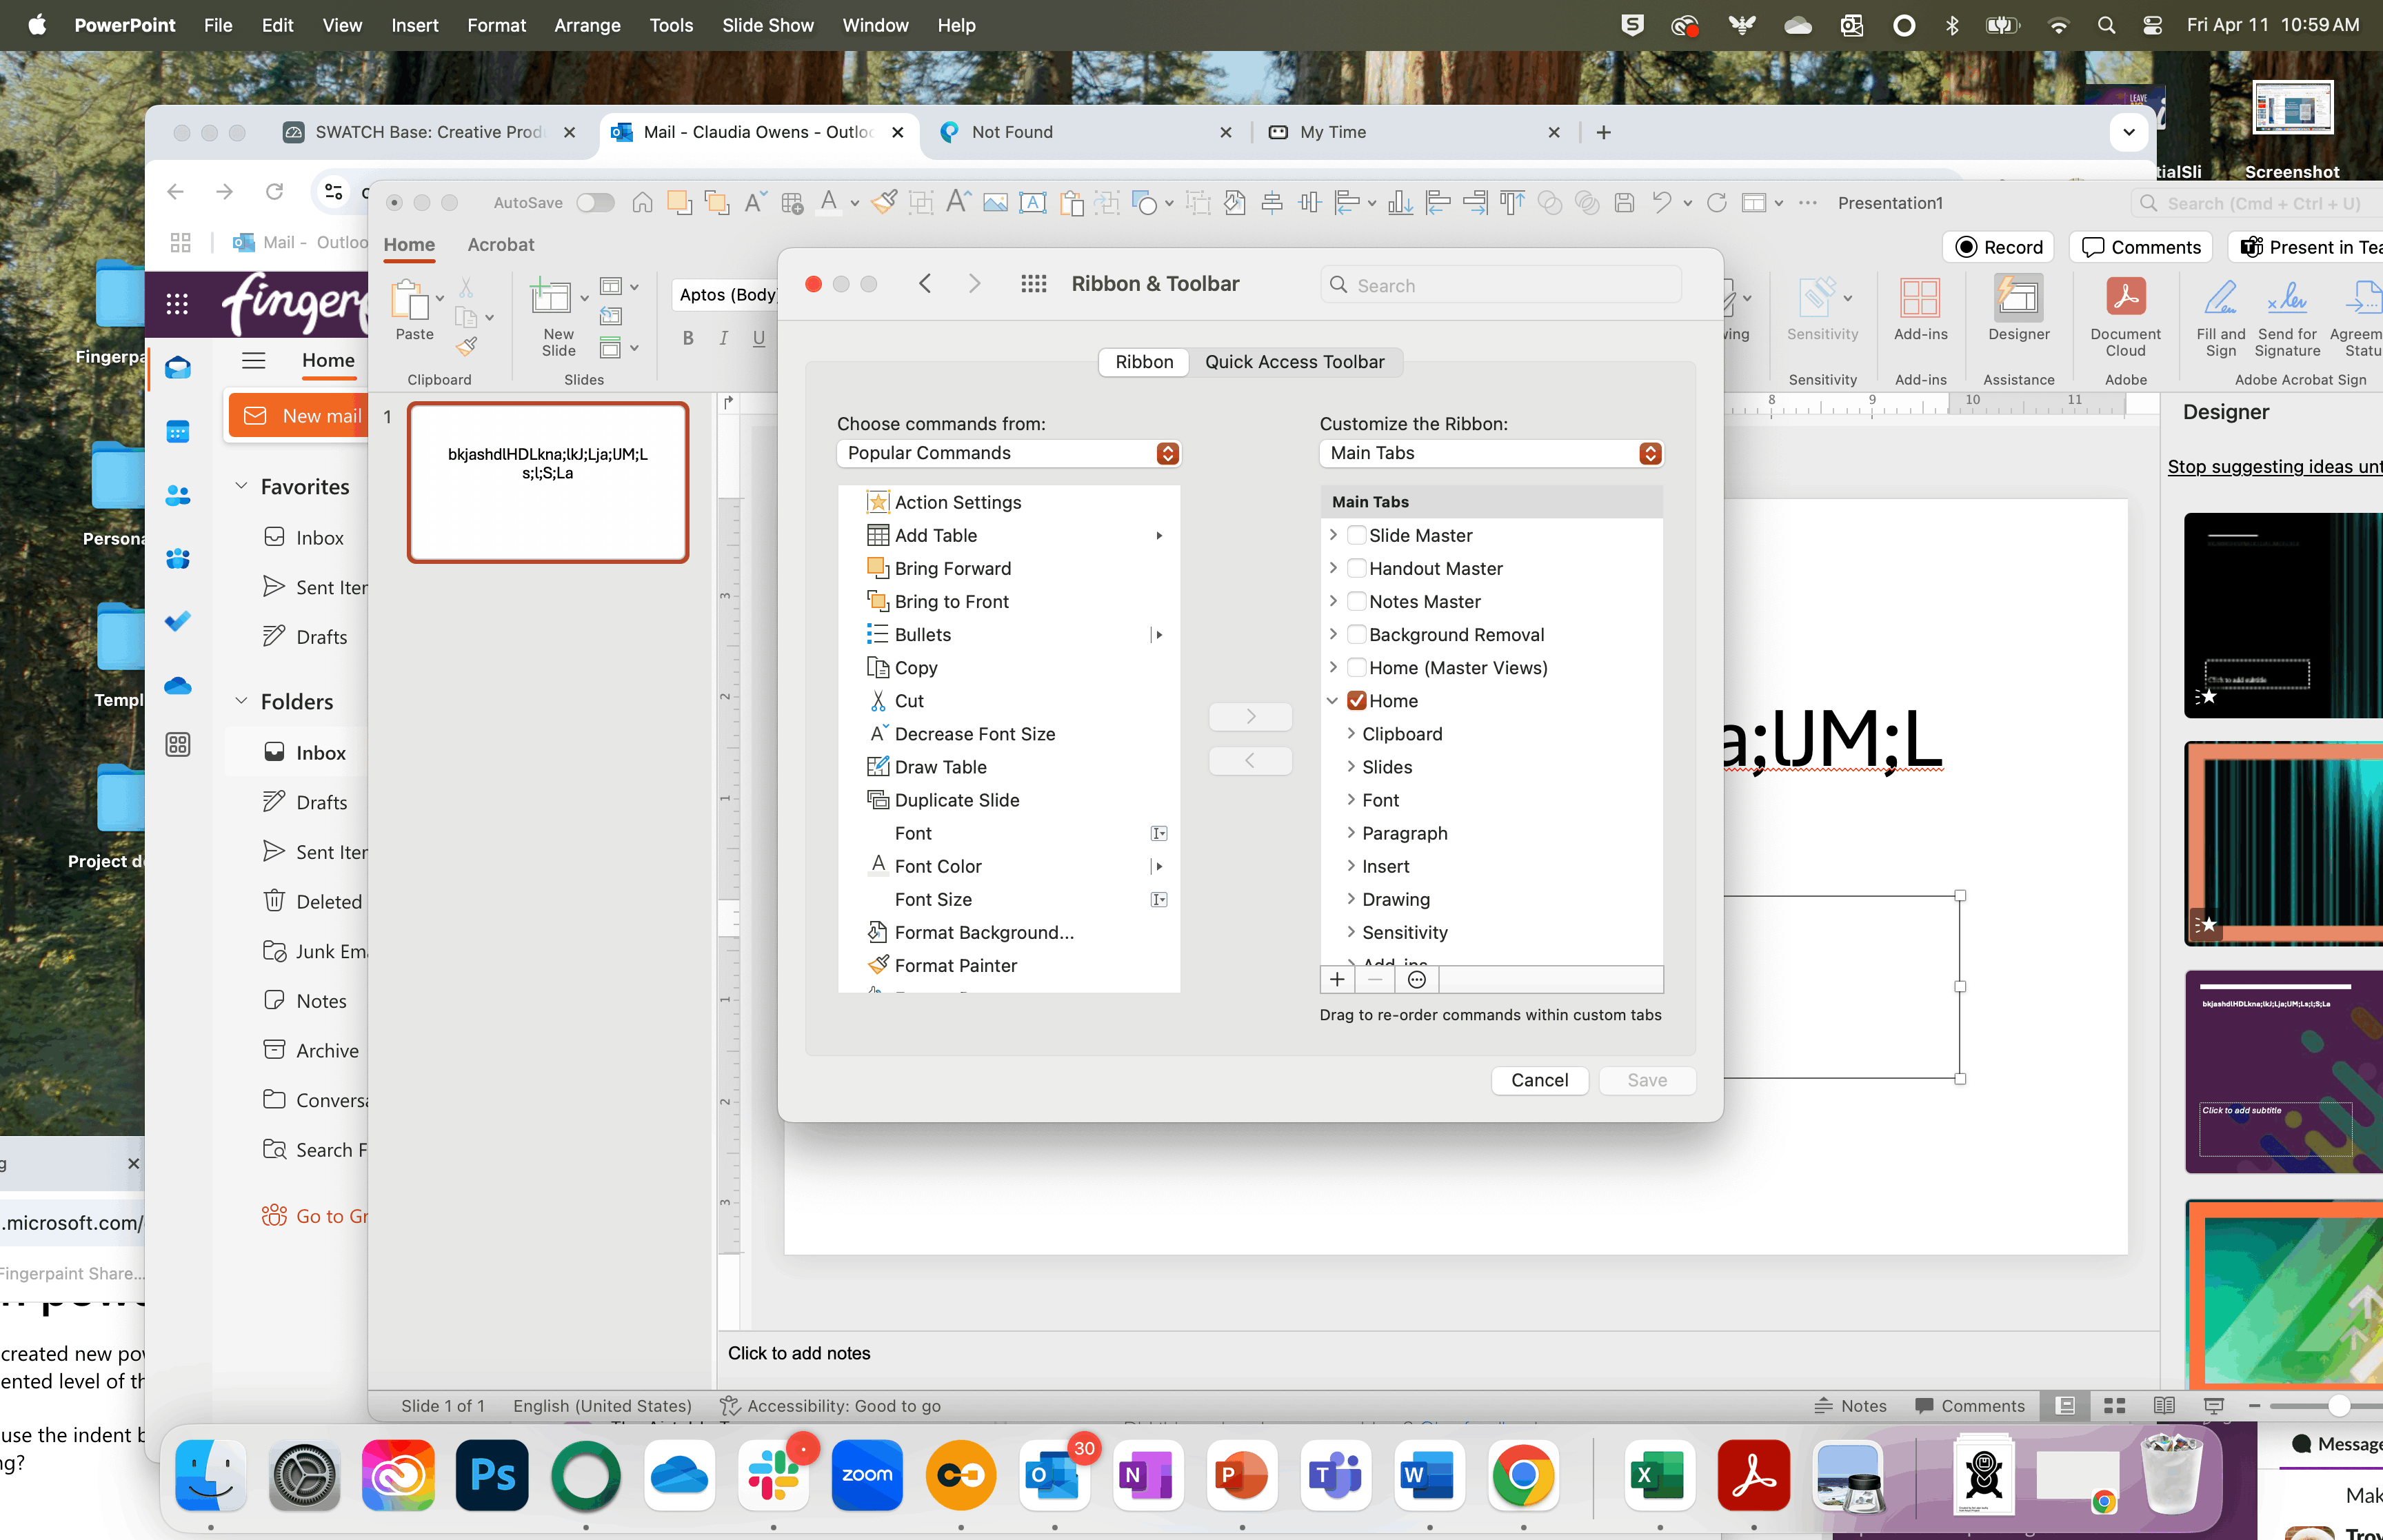Open the Main Tabs dropdown

tap(1490, 454)
